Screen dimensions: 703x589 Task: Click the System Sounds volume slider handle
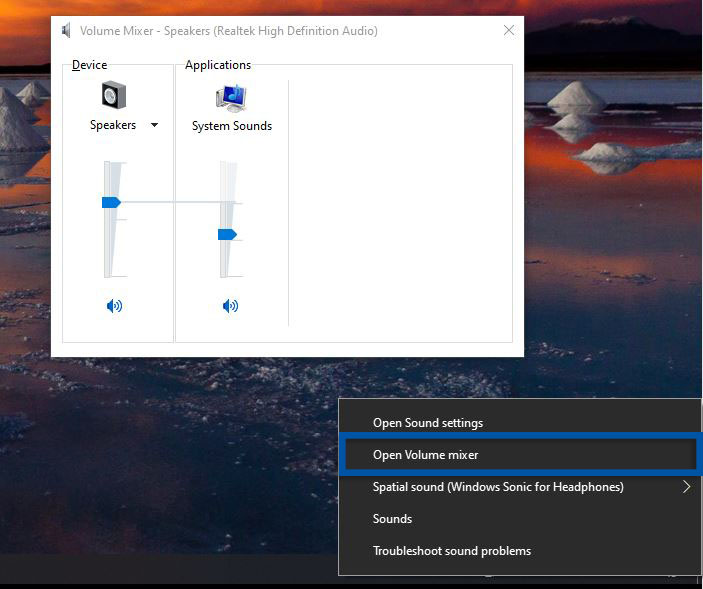coord(227,234)
